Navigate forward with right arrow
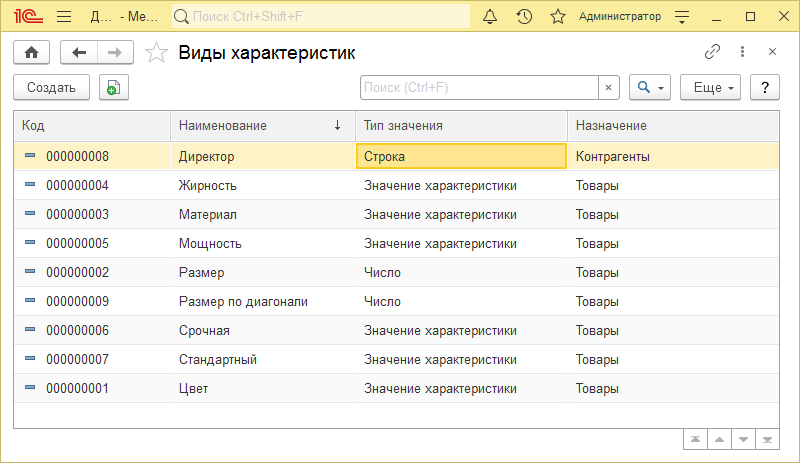Viewport: 800px width, 463px height. [x=115, y=52]
